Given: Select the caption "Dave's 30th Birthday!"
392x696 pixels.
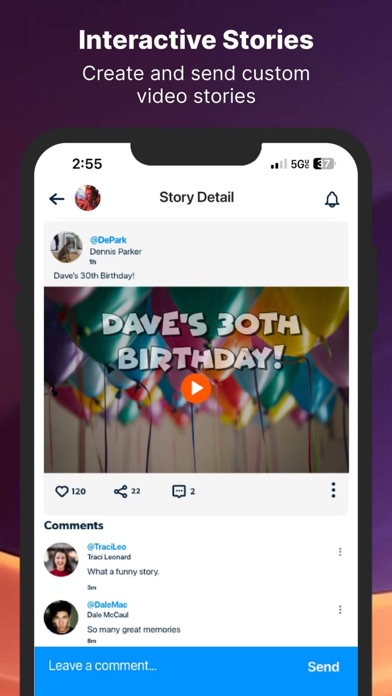Looking at the screenshot, I should pos(94,276).
